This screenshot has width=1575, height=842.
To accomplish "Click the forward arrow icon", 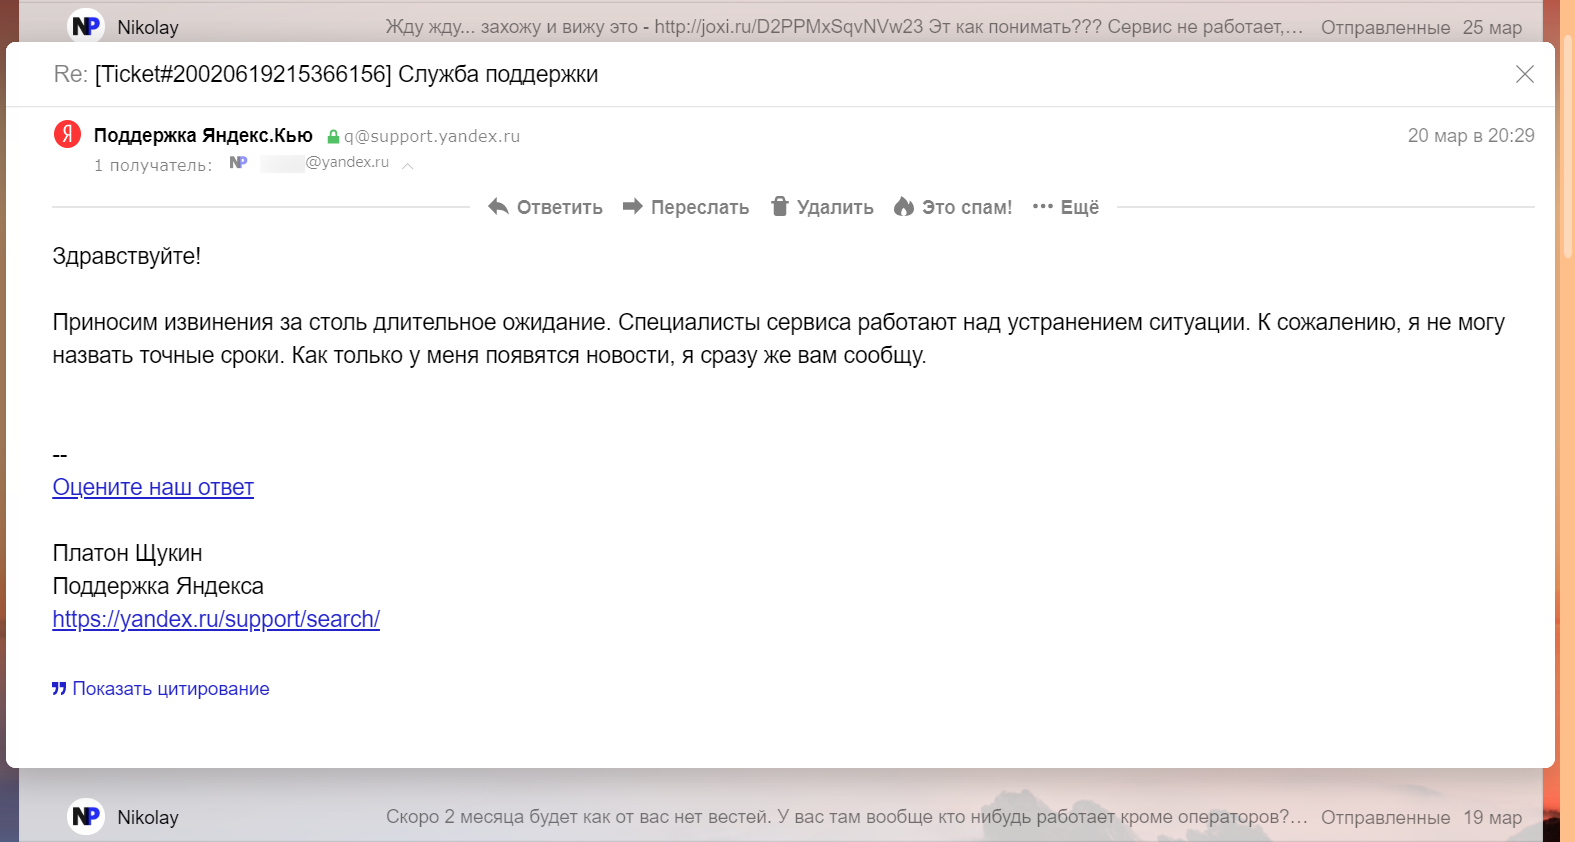I will (x=632, y=207).
